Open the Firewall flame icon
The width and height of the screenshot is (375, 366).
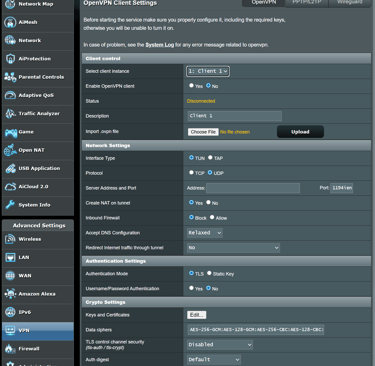pos(10,349)
